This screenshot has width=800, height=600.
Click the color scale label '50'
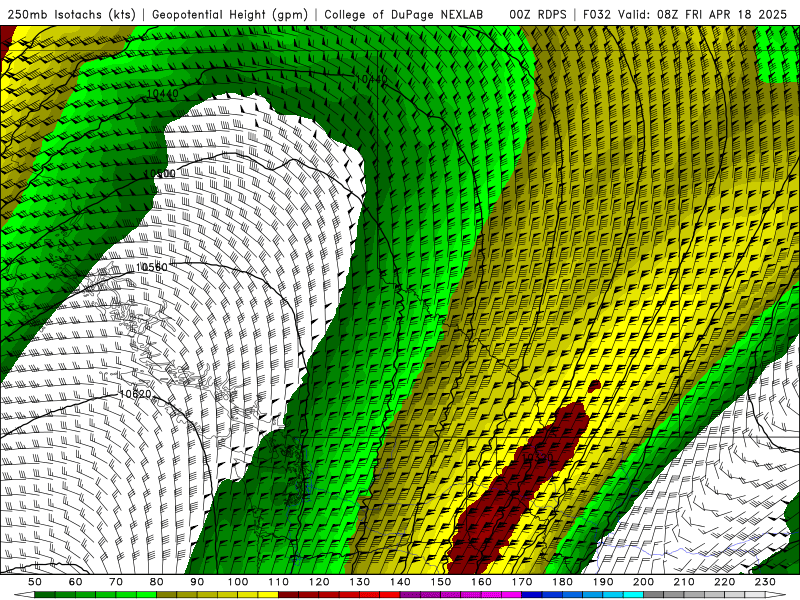(35, 582)
